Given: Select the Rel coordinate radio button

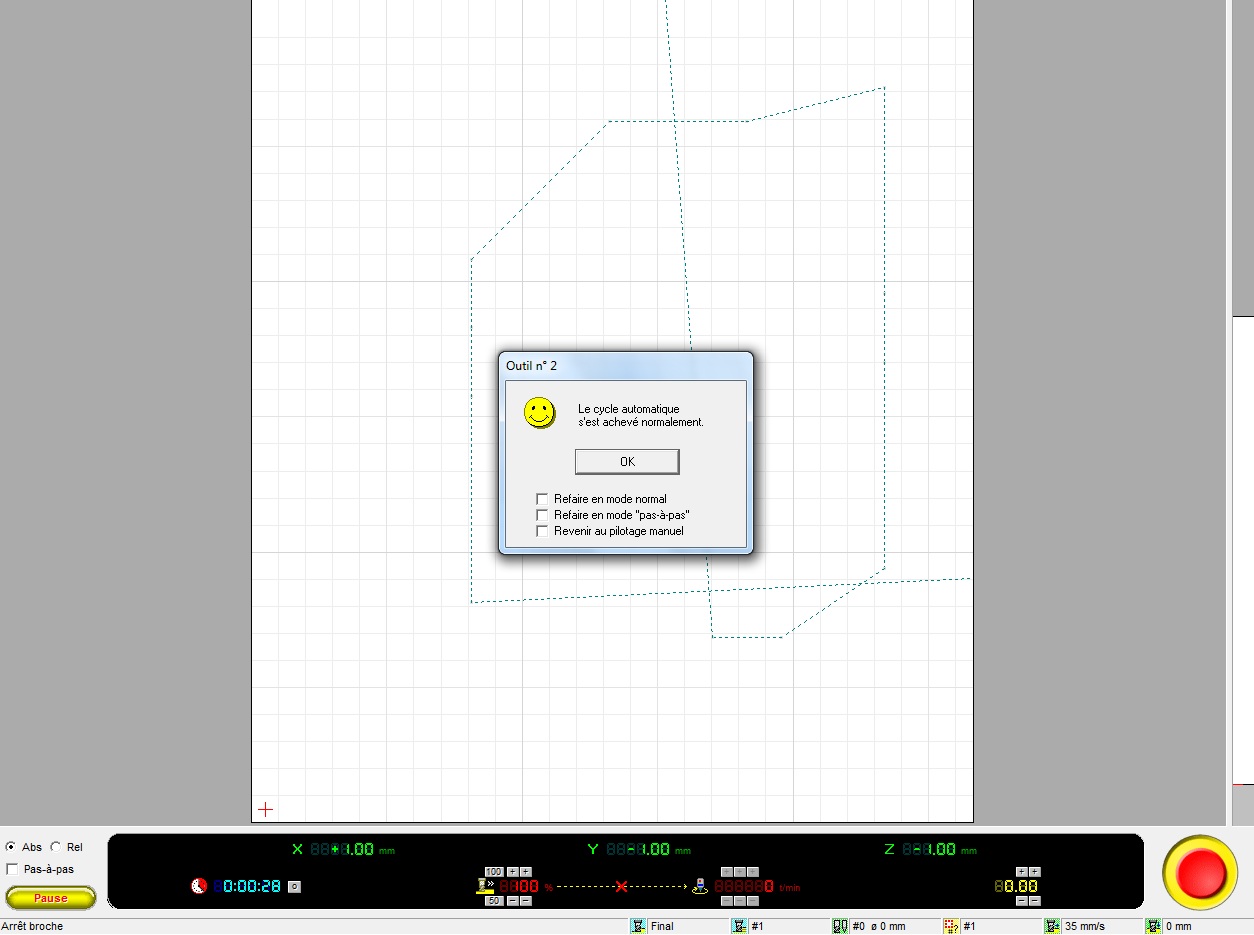Looking at the screenshot, I should (x=56, y=847).
